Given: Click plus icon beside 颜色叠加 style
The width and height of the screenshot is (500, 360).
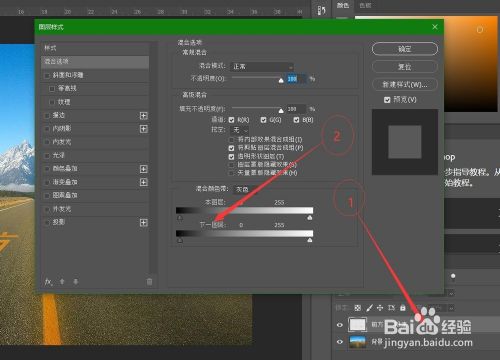Looking at the screenshot, I should click(144, 169).
